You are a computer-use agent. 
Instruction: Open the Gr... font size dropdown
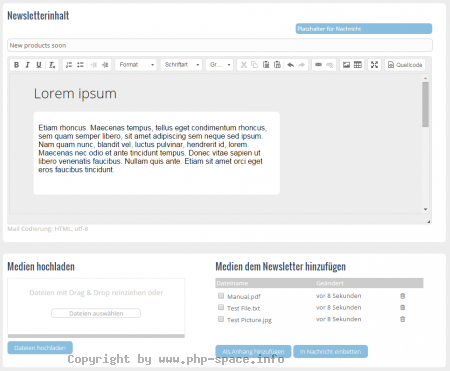coord(219,65)
